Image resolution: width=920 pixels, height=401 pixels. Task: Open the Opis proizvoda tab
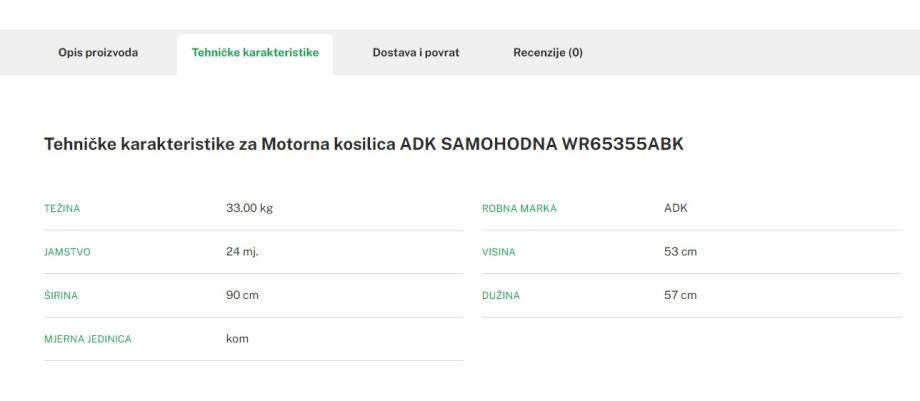98,53
